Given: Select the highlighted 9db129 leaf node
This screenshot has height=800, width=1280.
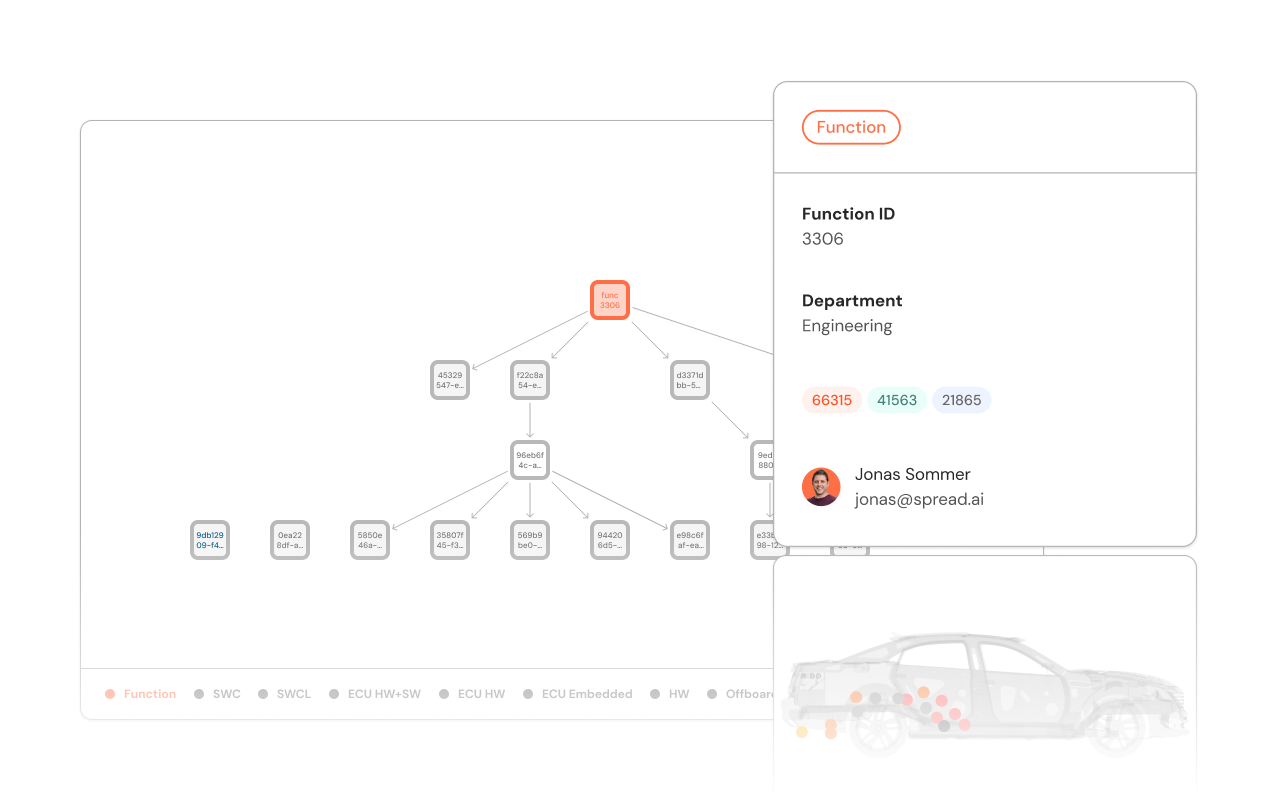Looking at the screenshot, I should coord(209,539).
